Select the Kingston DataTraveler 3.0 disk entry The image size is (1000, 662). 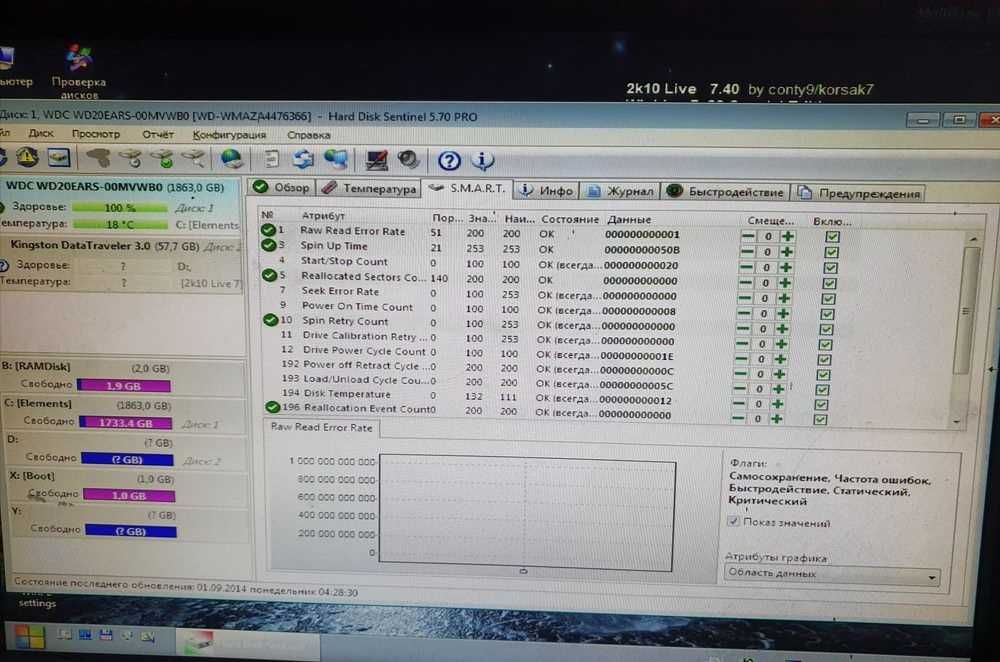121,263
